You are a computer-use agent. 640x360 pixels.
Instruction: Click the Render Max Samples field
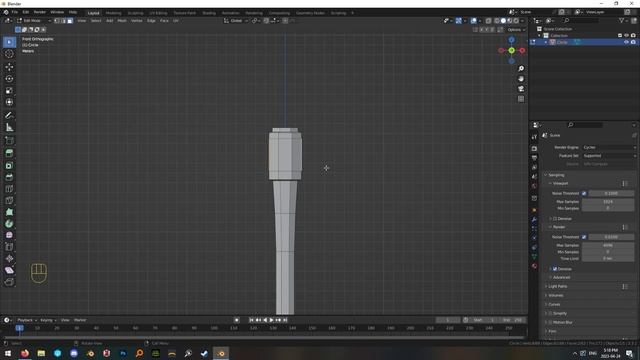[608, 245]
